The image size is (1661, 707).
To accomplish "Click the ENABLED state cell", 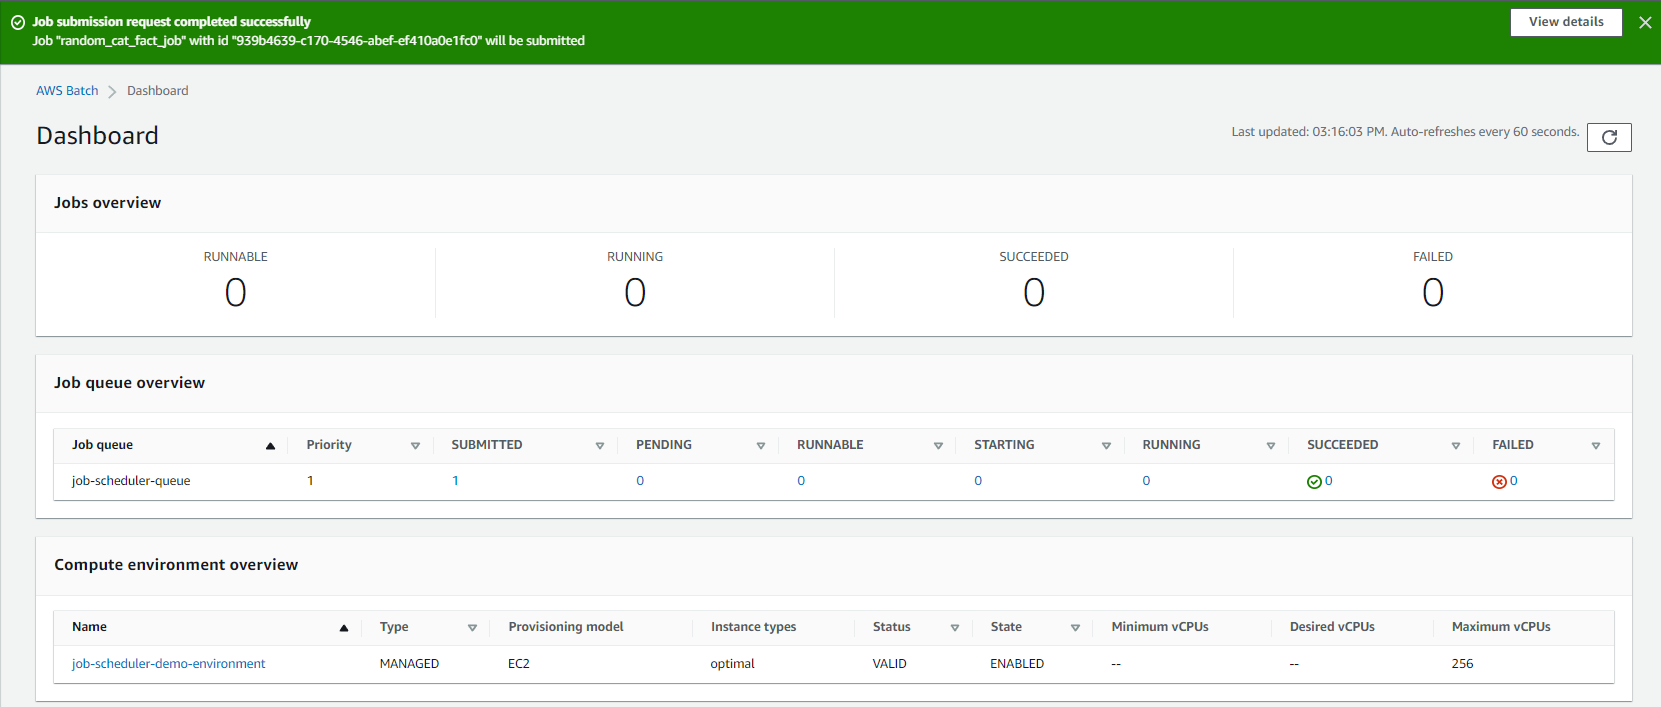I will point(1017,664).
